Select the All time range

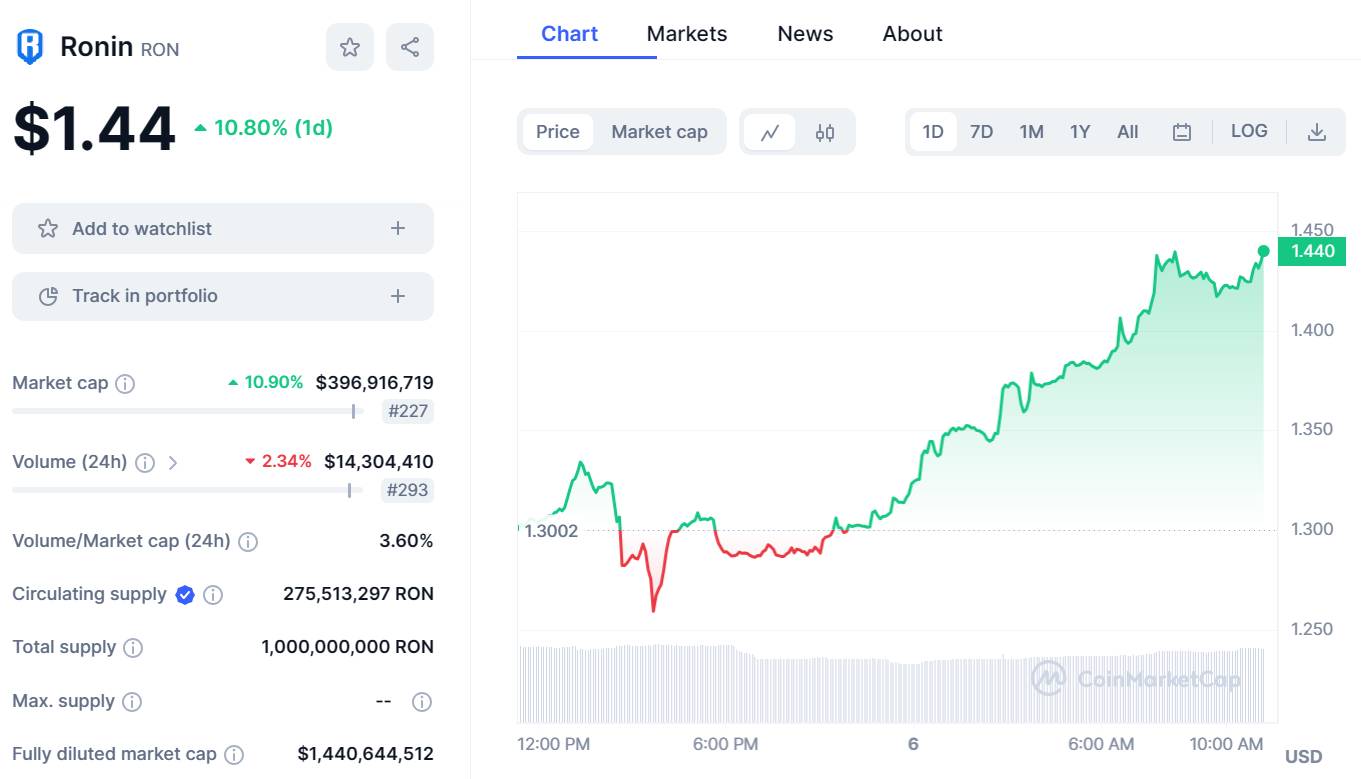pos(1128,132)
